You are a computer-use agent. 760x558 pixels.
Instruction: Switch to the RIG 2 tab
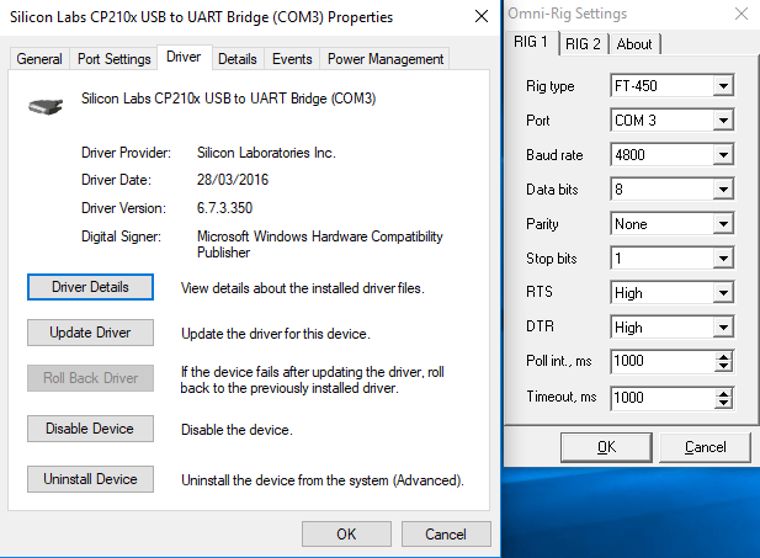tap(583, 44)
